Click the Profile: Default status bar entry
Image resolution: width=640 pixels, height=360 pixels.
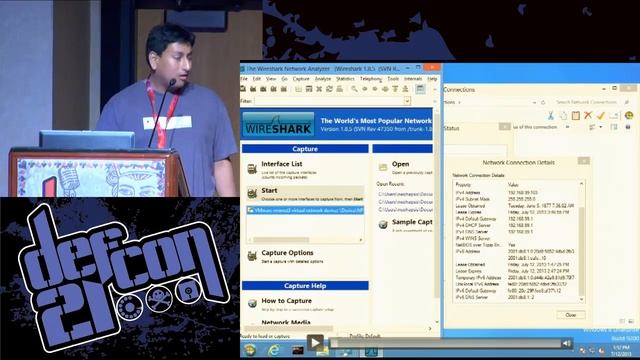click(364, 336)
